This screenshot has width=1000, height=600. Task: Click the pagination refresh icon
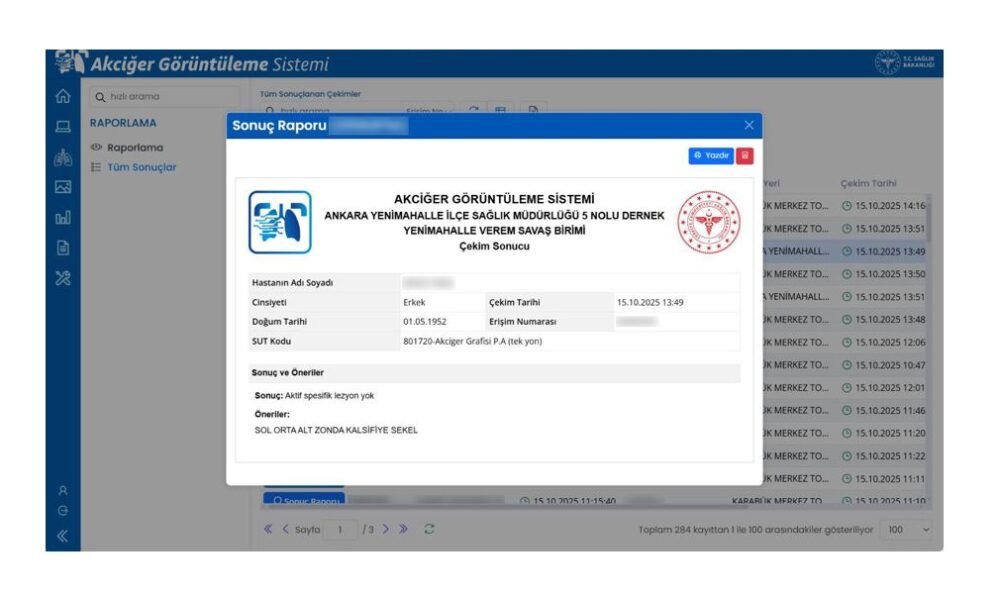pos(429,529)
